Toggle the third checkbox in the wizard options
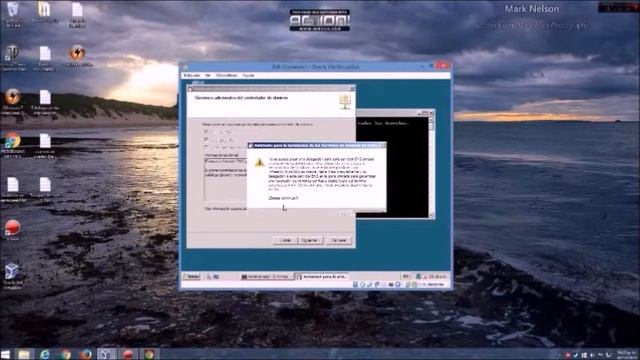The height and width of the screenshot is (360, 640). click(x=206, y=147)
